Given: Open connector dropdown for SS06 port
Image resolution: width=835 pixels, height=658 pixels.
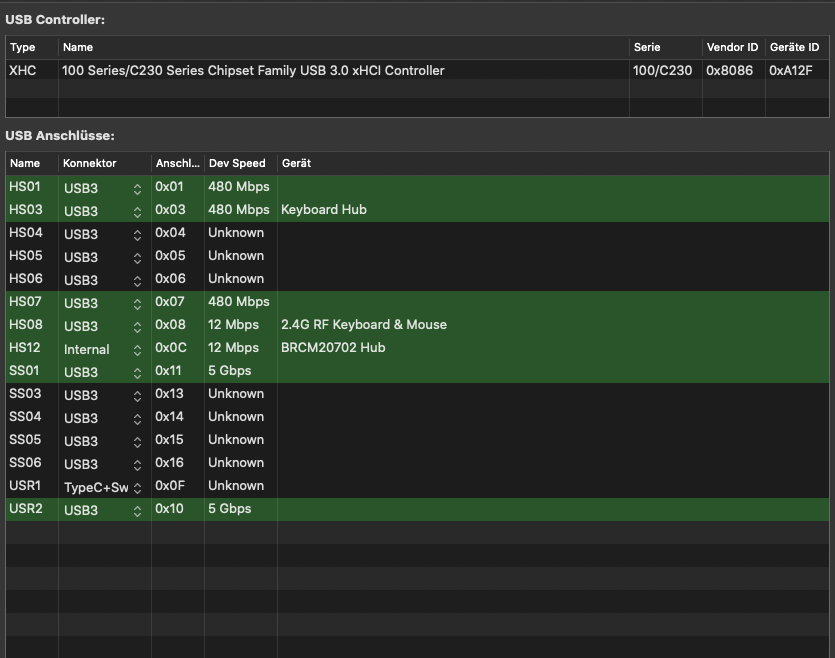Looking at the screenshot, I should [x=137, y=464].
